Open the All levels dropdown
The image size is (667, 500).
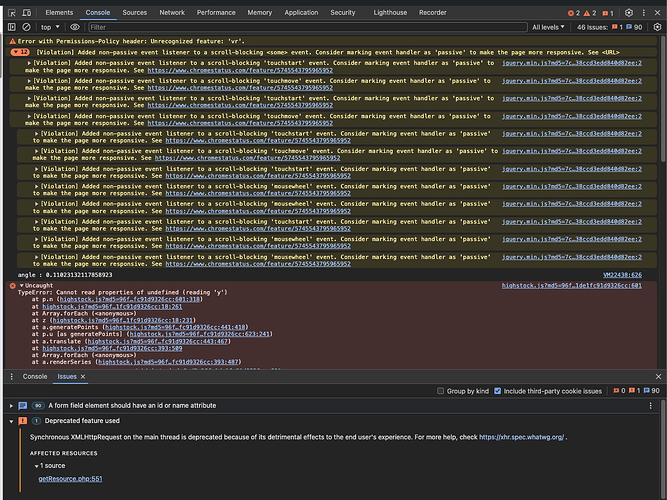(548, 27)
